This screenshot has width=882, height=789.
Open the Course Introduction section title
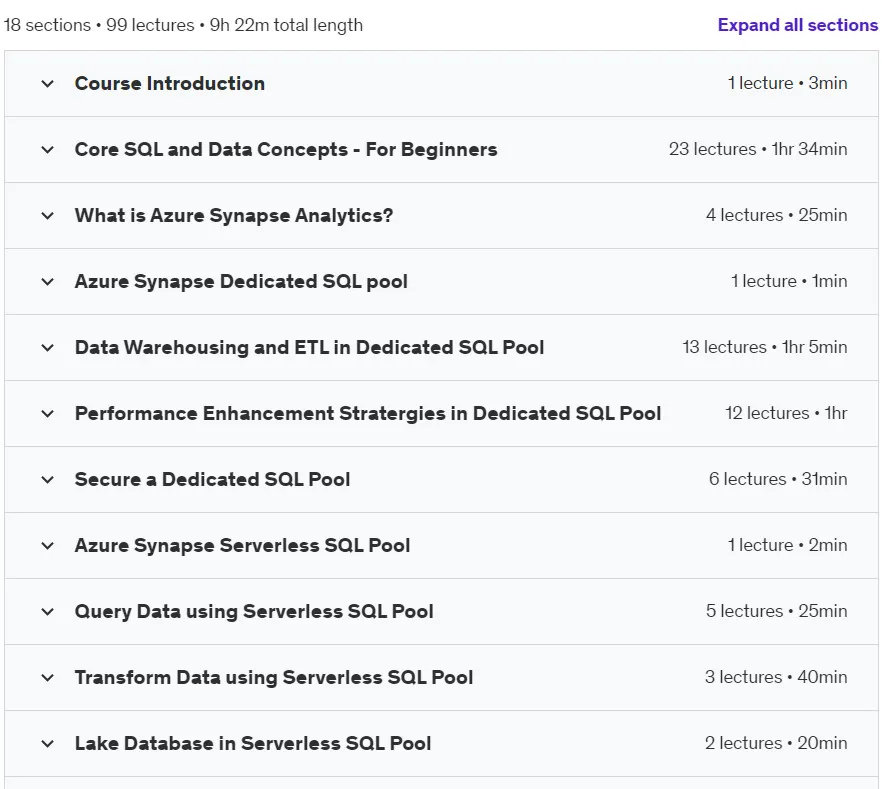pyautogui.click(x=169, y=83)
